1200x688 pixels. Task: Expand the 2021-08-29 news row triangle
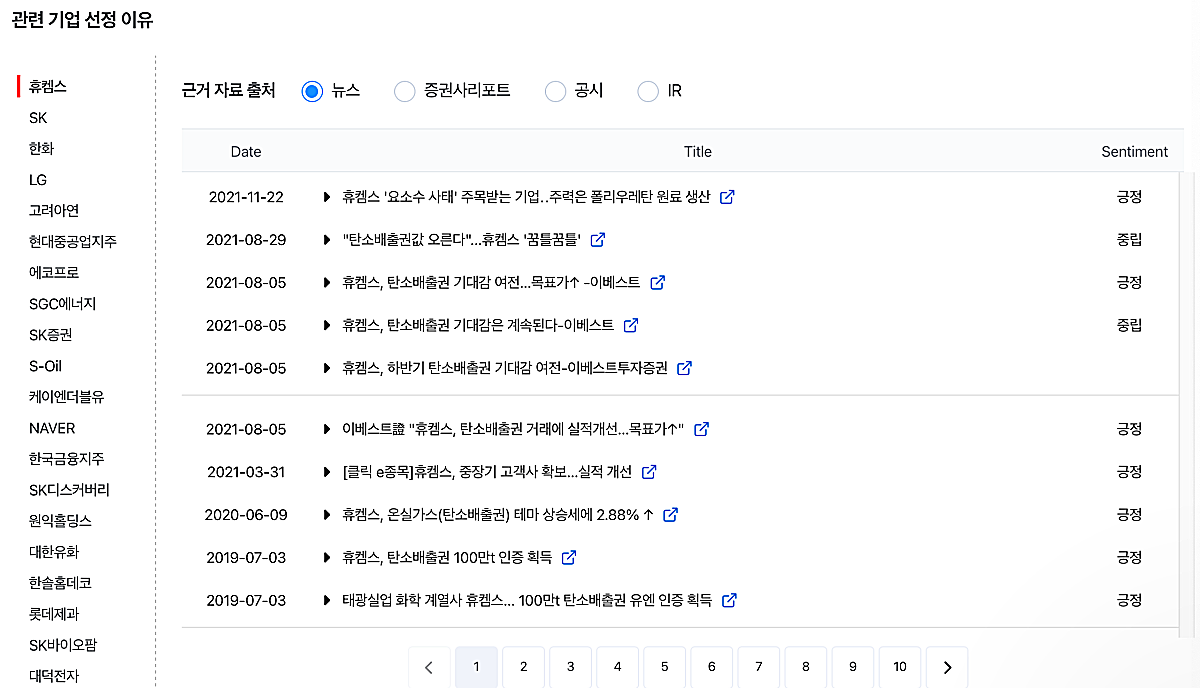(x=326, y=240)
